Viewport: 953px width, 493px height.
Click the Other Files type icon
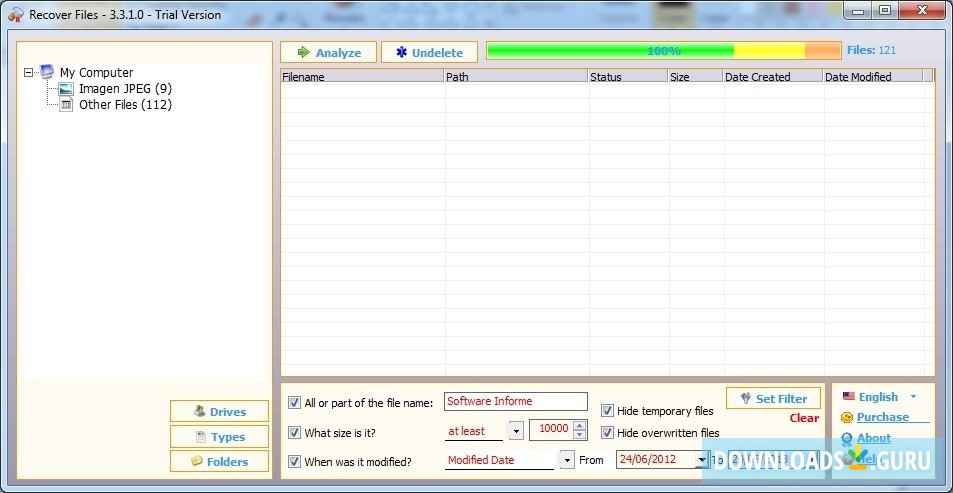click(x=66, y=105)
